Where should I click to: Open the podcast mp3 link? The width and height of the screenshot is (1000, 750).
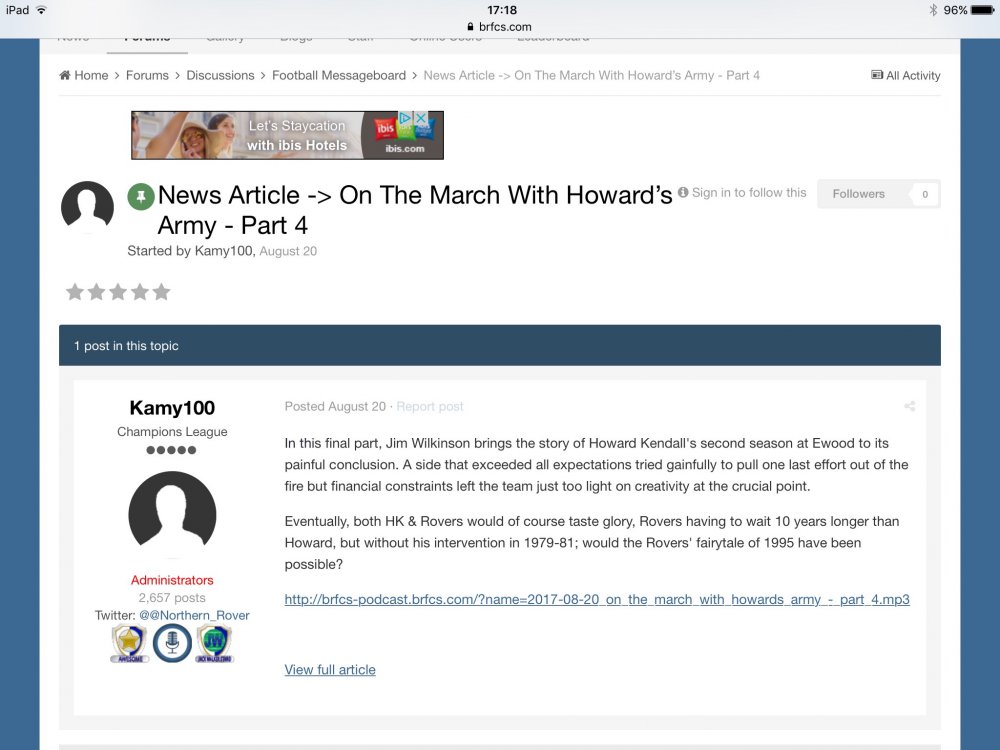(x=597, y=600)
